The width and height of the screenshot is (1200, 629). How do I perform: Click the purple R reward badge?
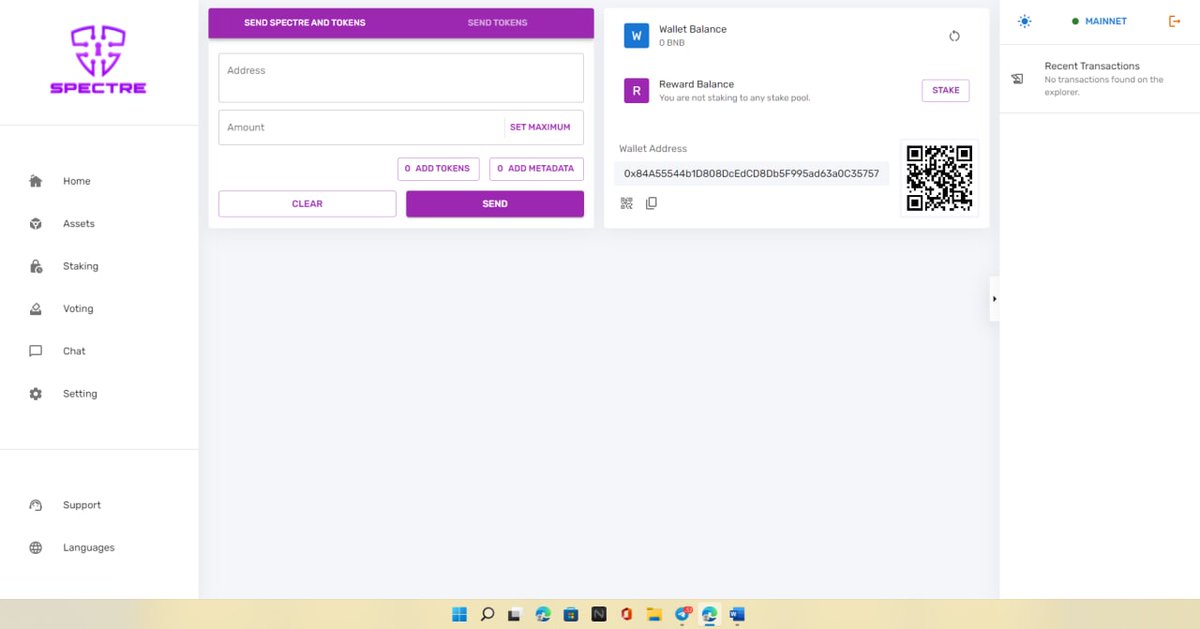637,91
